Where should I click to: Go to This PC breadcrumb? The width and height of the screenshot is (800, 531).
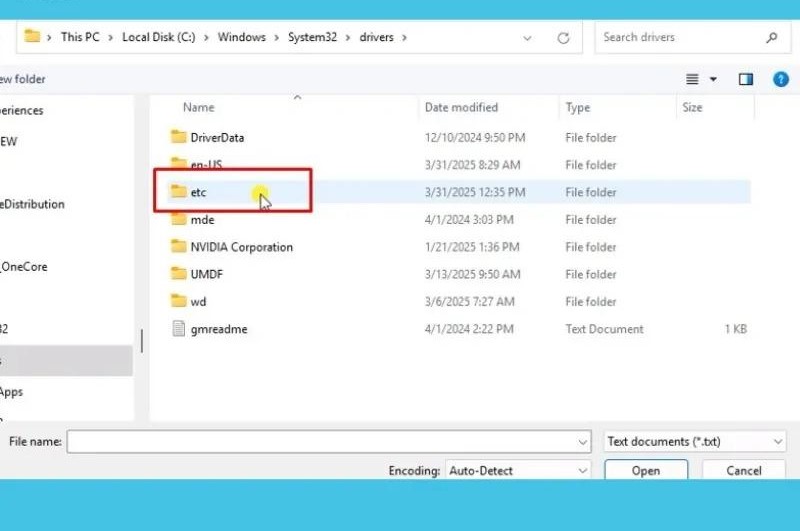point(80,37)
